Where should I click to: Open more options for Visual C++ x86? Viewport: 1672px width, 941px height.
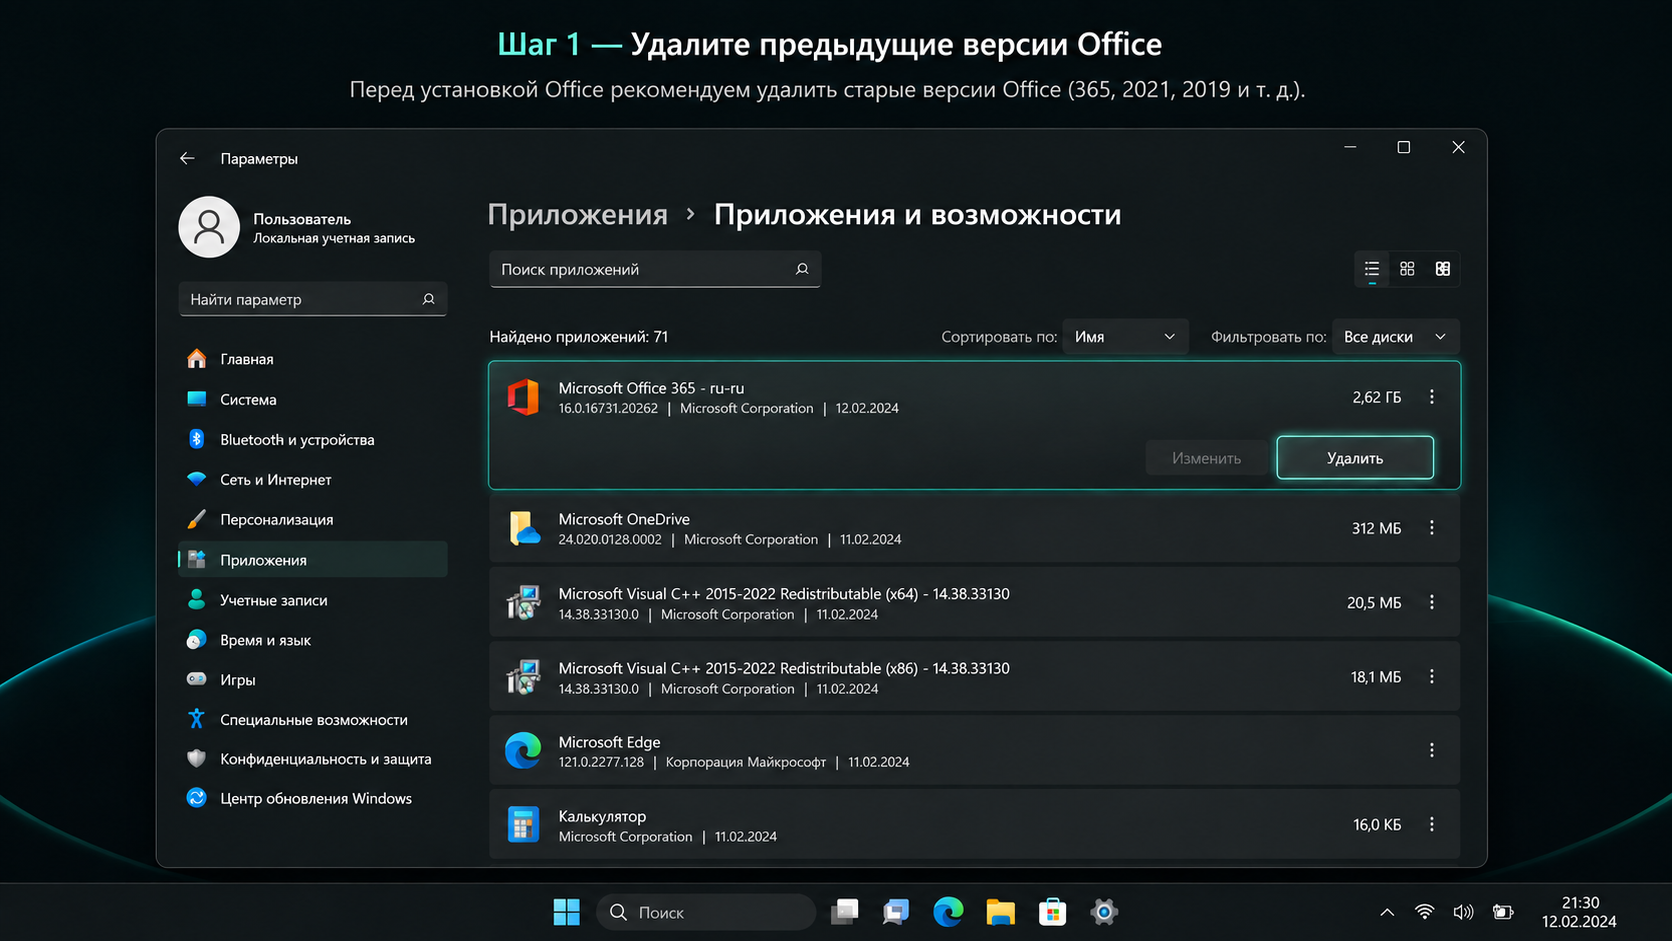tap(1432, 677)
